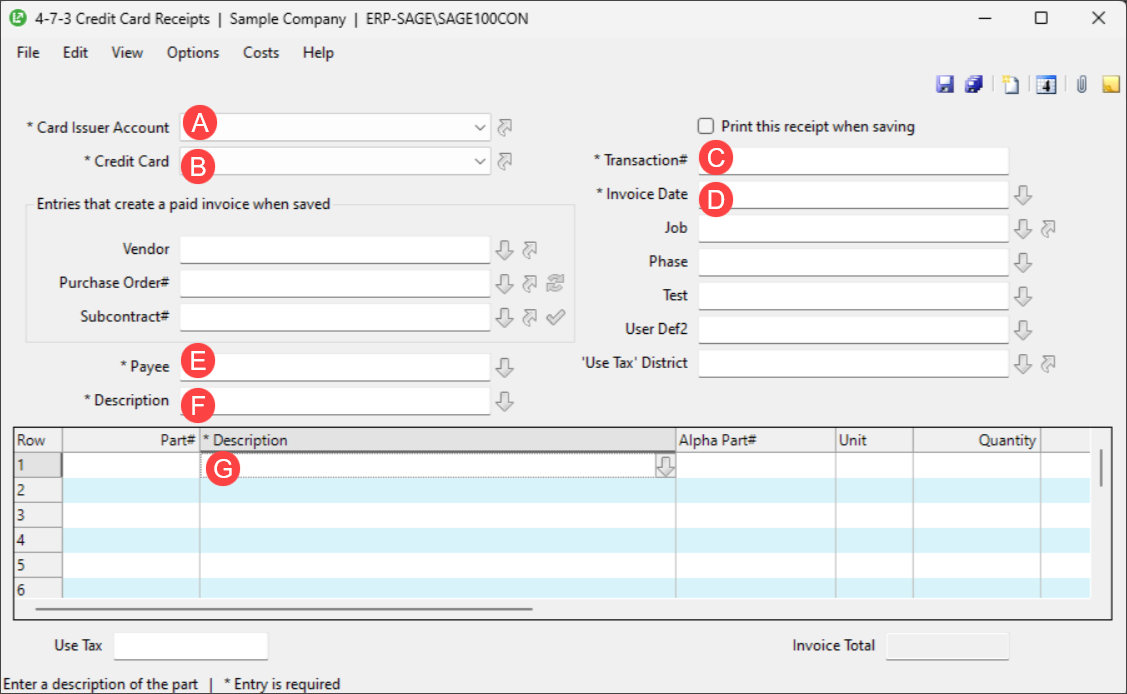
Task: Open the User Def2 lookup arrow
Action: (1023, 330)
